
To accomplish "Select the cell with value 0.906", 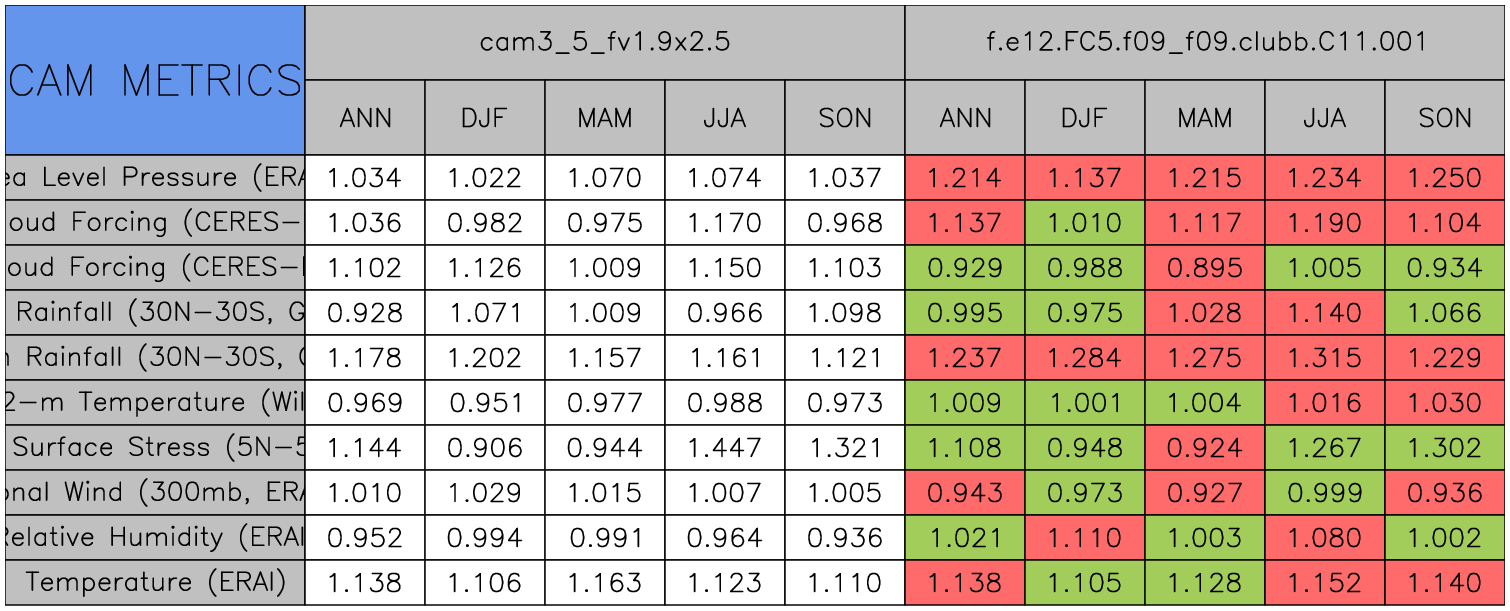I will 484,447.
